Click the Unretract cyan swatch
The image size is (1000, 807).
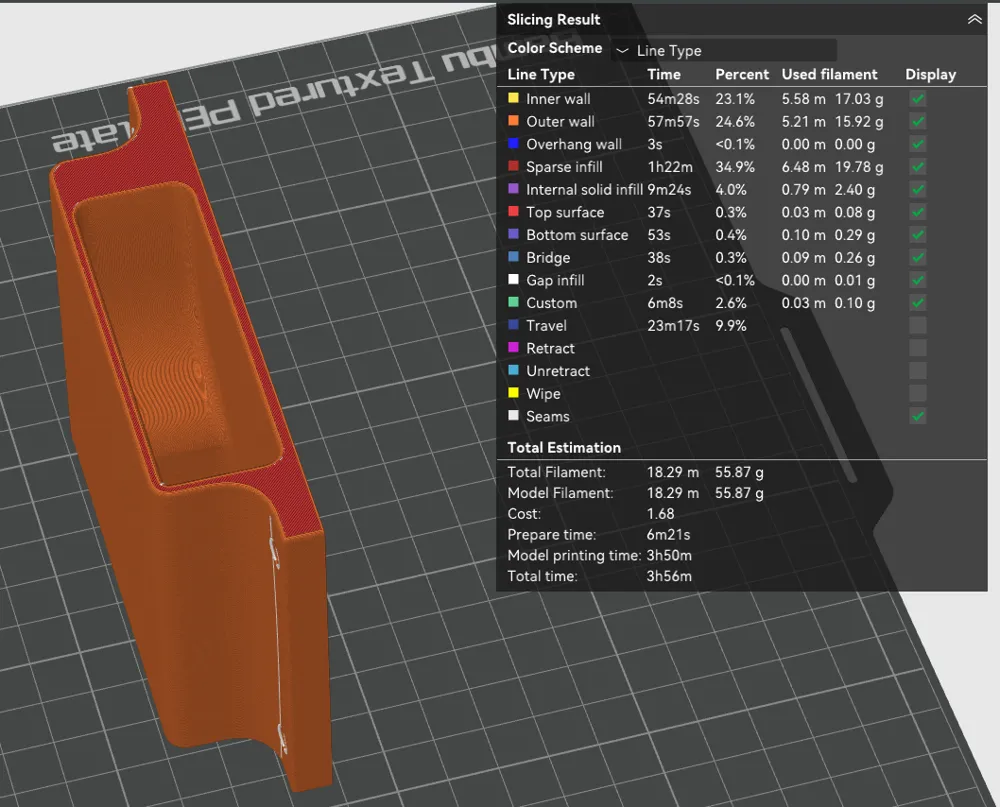pos(513,370)
